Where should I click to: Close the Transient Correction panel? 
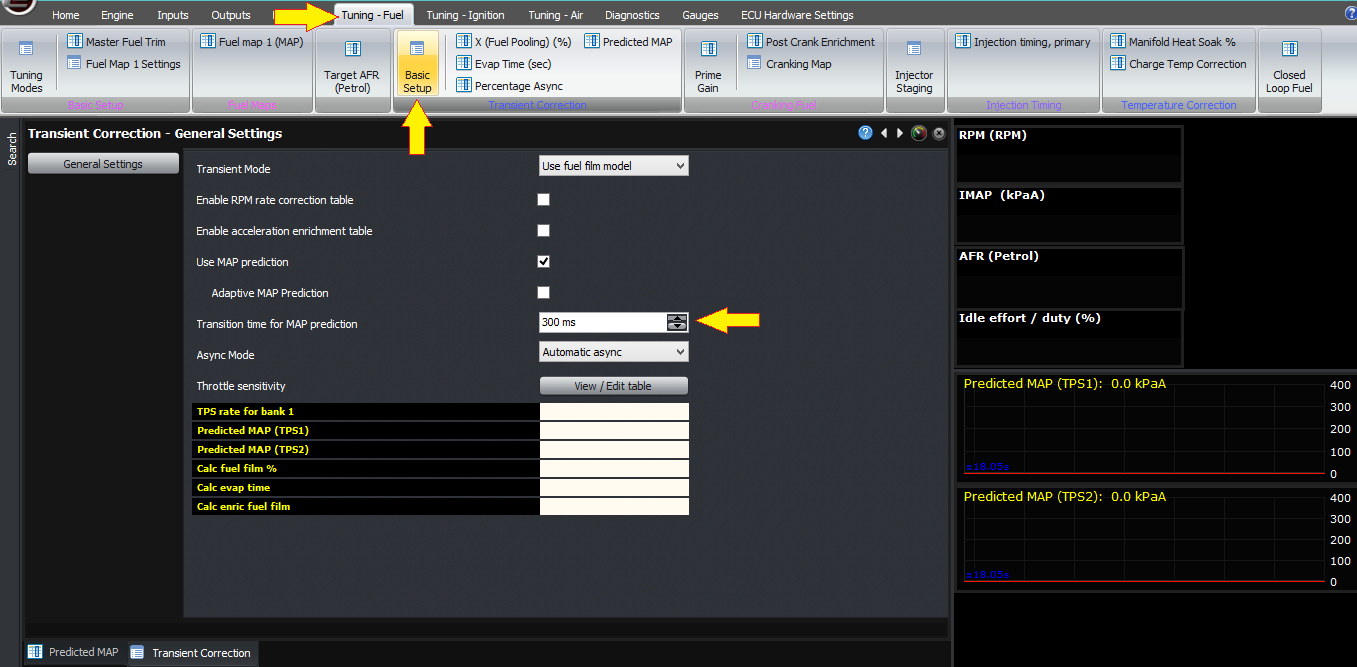[939, 133]
